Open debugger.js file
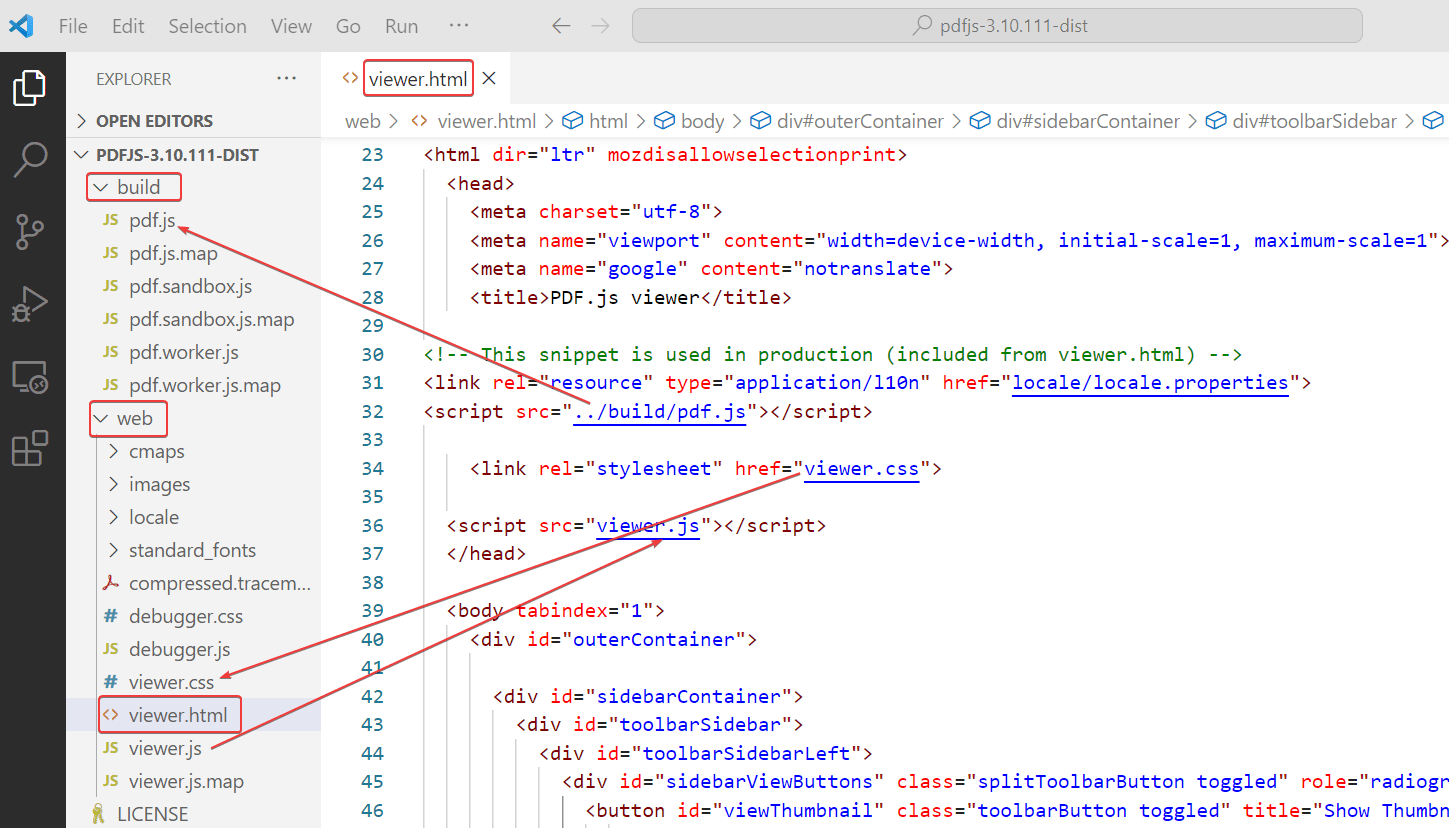 tap(194, 649)
